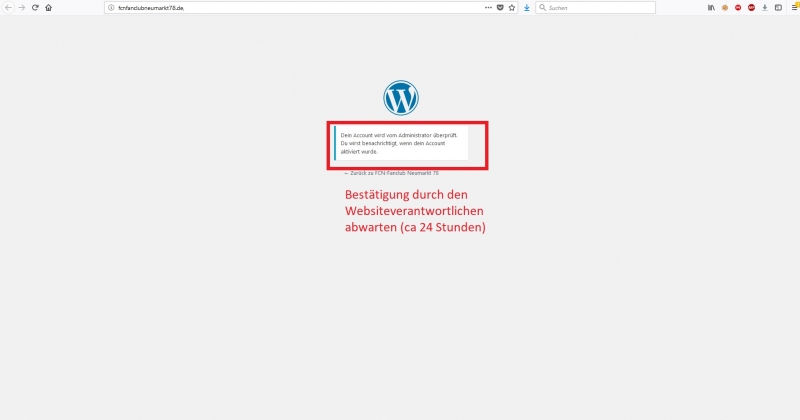The height and width of the screenshot is (420, 800).
Task: Go back to the previous page
Action: tap(8, 8)
